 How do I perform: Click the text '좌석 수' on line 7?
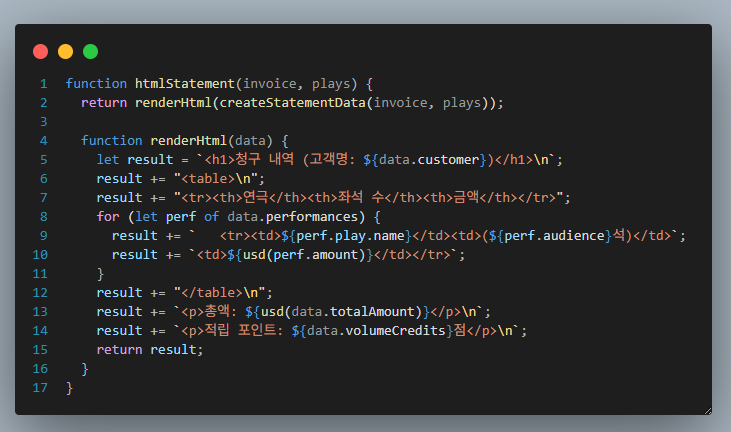coord(361,197)
